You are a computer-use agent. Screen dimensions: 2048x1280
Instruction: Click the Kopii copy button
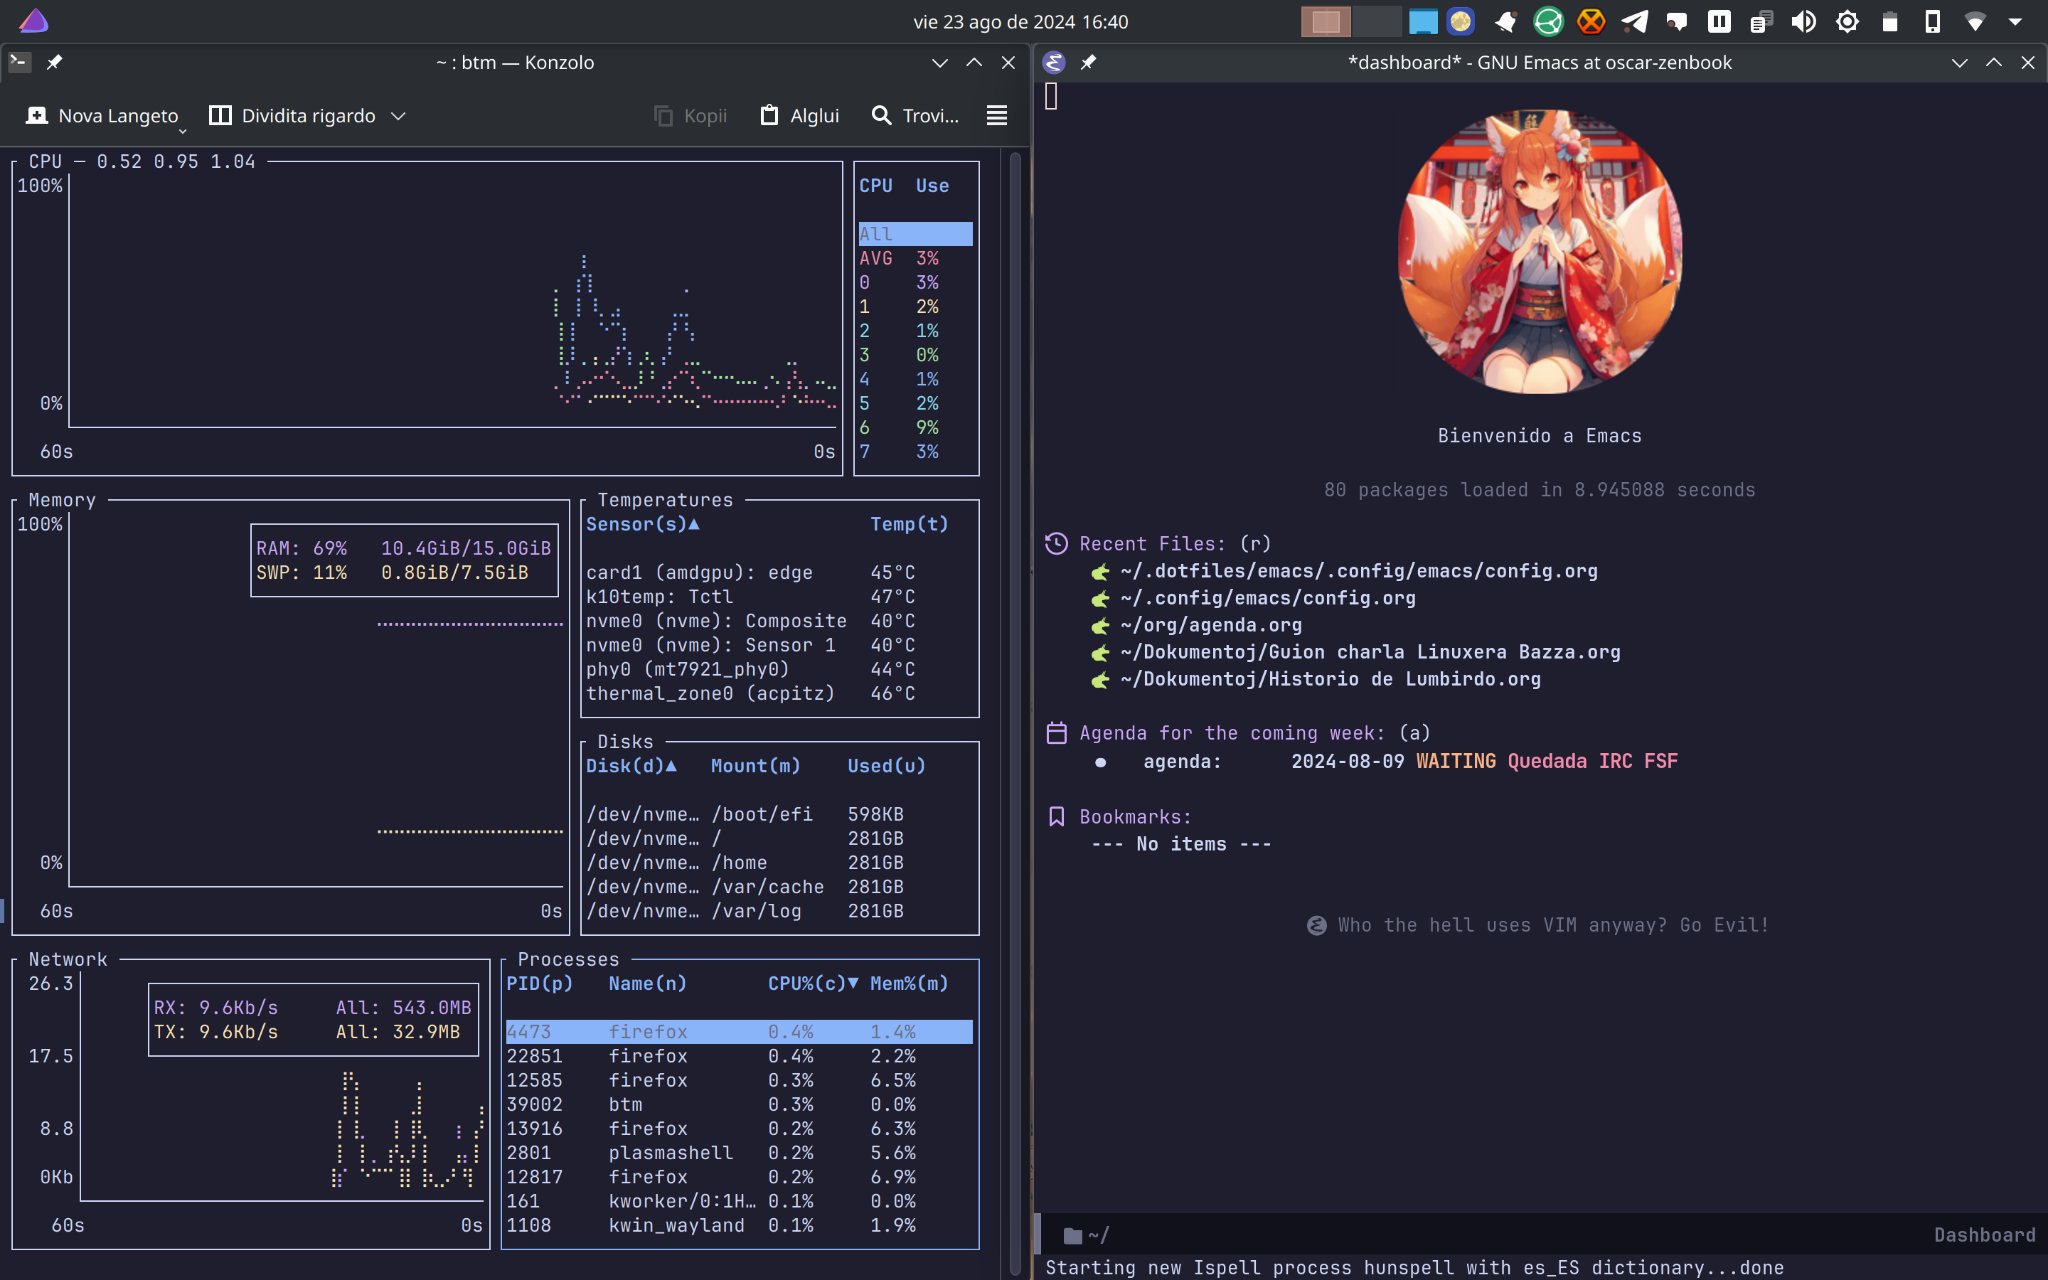click(690, 116)
